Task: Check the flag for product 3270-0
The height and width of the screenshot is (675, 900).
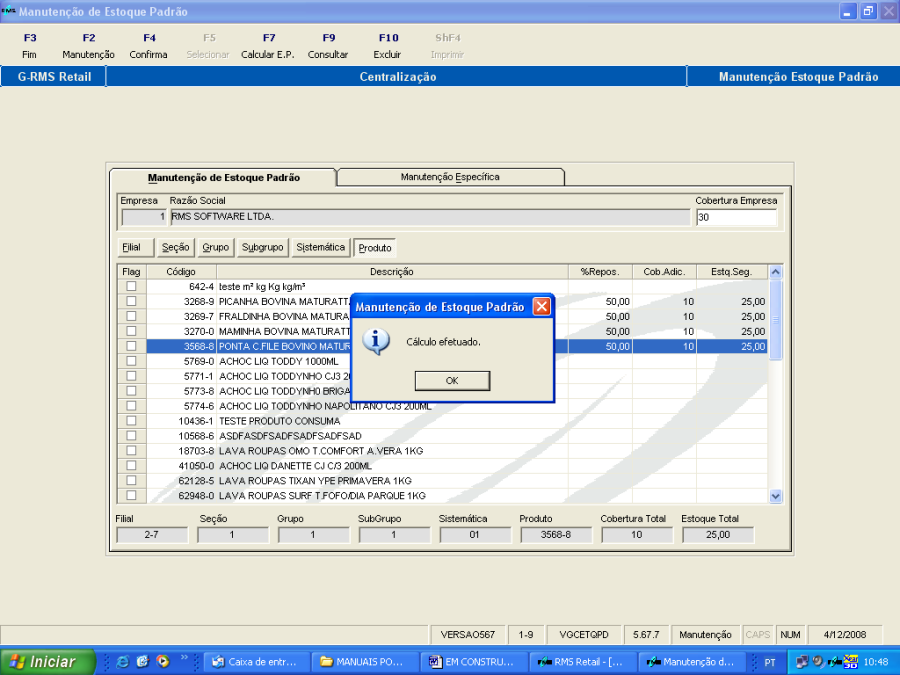Action: tap(131, 331)
